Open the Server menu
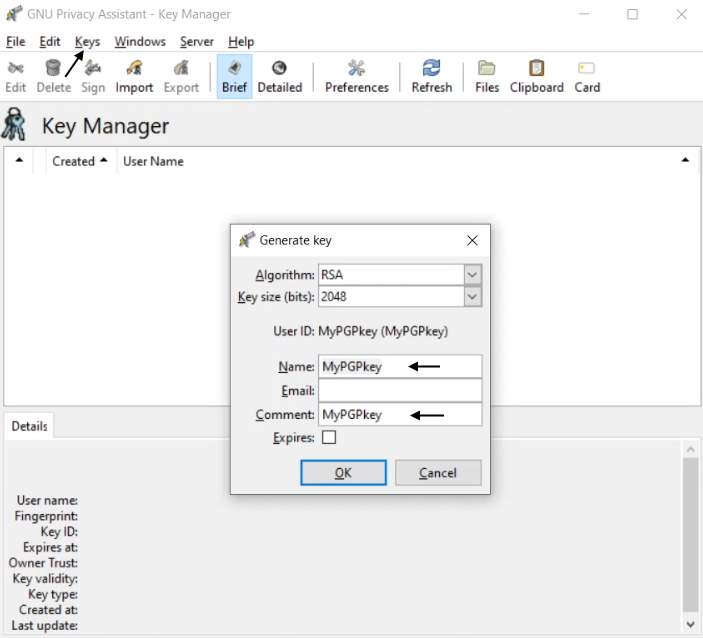 point(197,42)
